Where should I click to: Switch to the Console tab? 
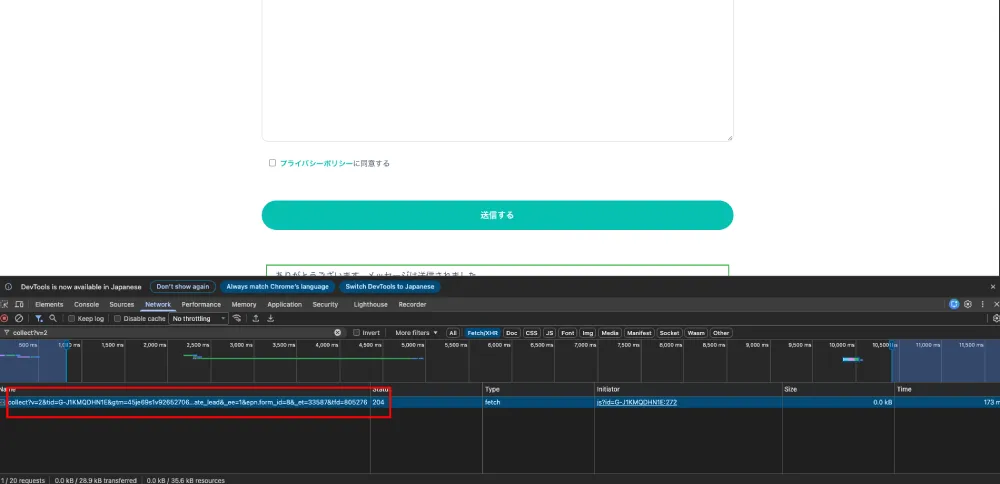click(87, 305)
